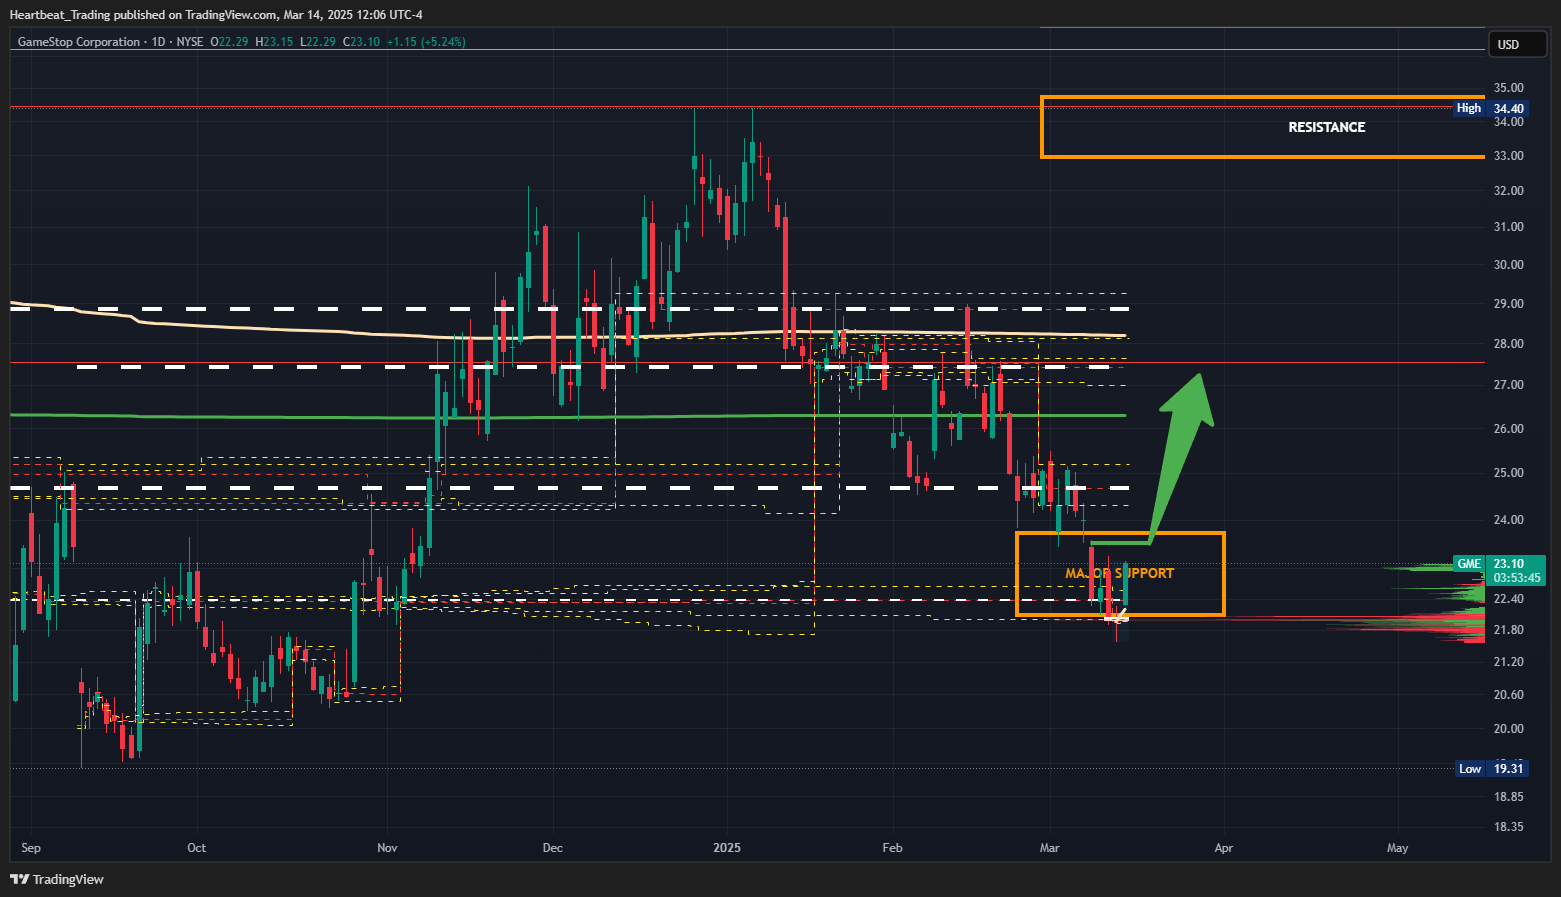The width and height of the screenshot is (1561, 897).
Task: Click 32.00 on the price scale
Action: [x=1508, y=191]
